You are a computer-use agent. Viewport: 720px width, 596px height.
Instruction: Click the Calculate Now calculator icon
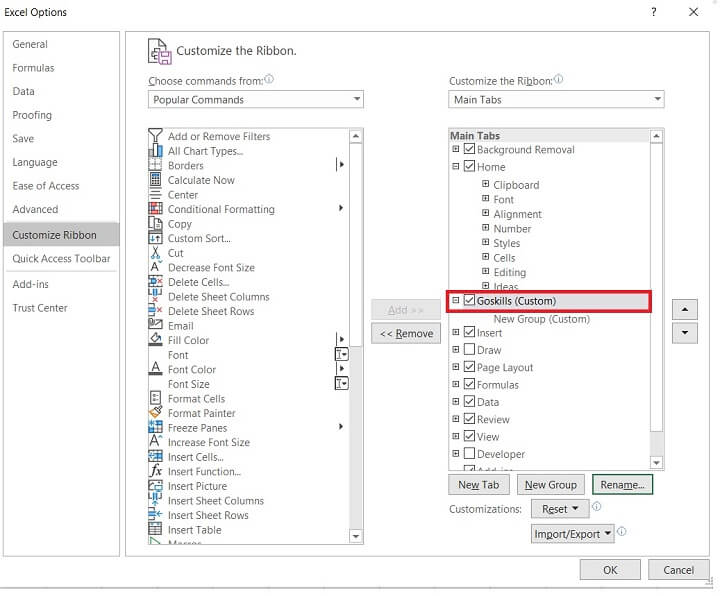tap(155, 180)
